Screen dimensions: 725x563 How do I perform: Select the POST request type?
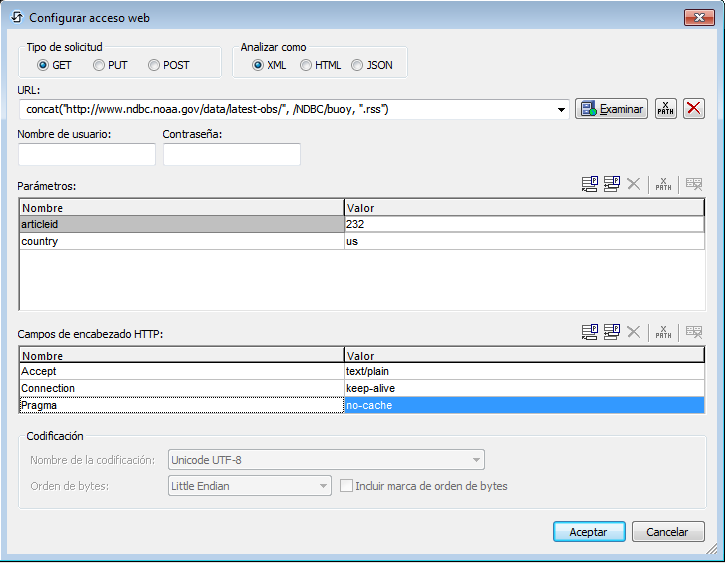(154, 66)
